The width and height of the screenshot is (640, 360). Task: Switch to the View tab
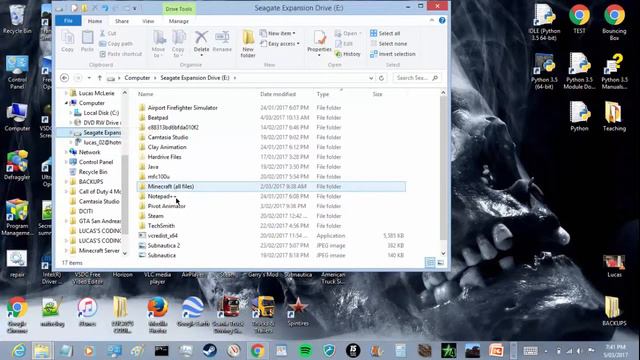click(x=148, y=21)
